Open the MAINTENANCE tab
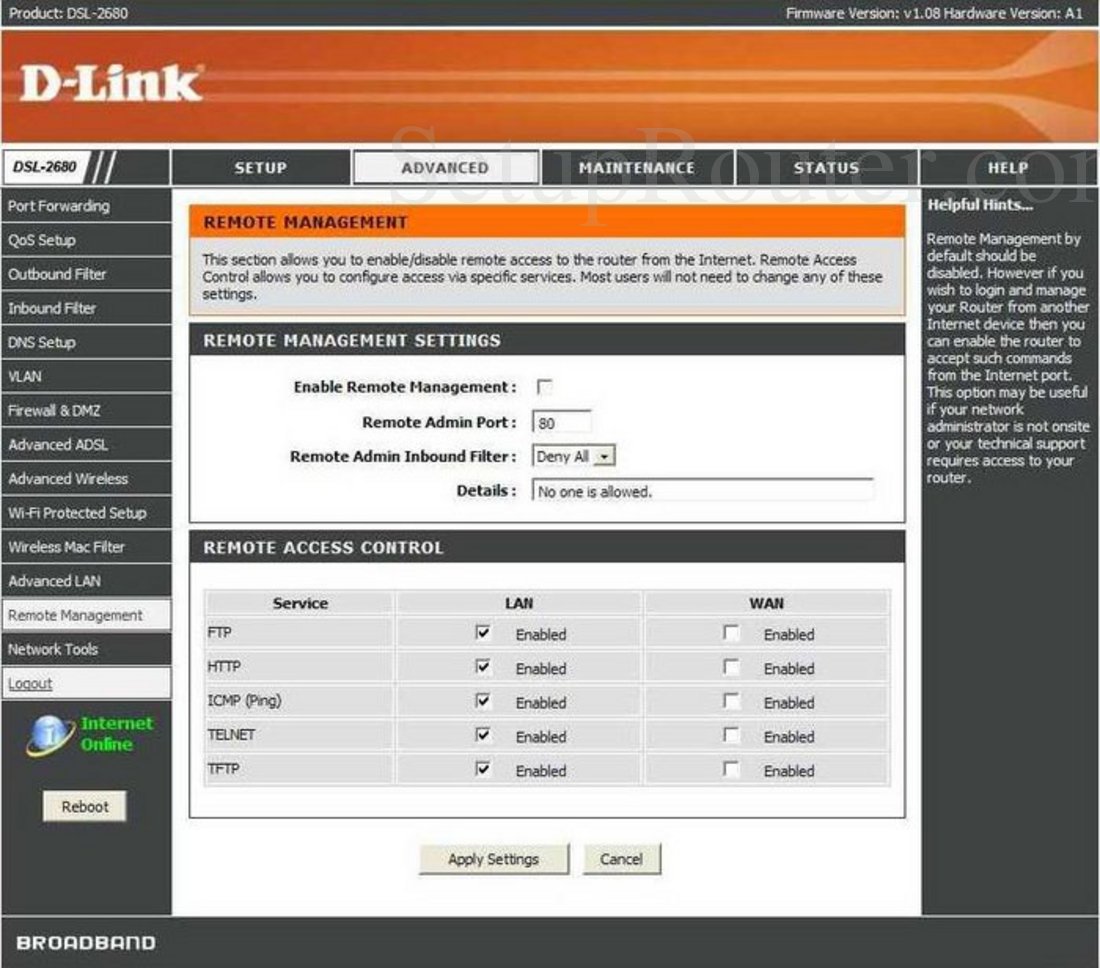This screenshot has width=1100, height=968. point(636,168)
